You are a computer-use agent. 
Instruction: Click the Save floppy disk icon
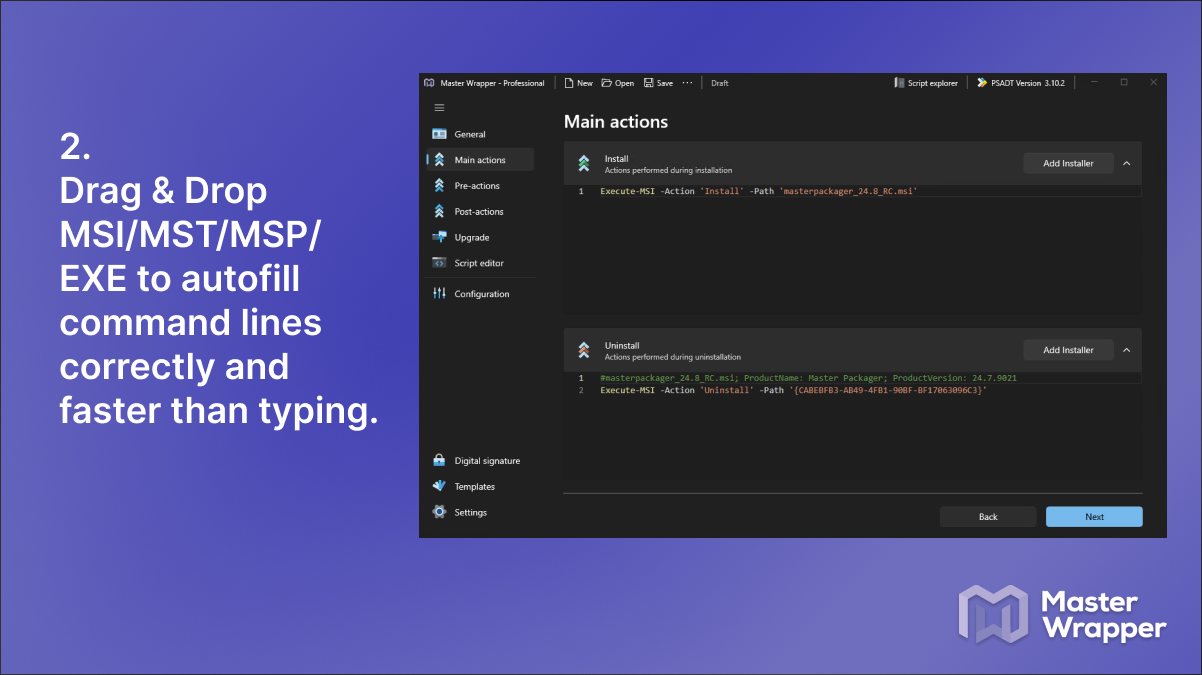pos(648,83)
